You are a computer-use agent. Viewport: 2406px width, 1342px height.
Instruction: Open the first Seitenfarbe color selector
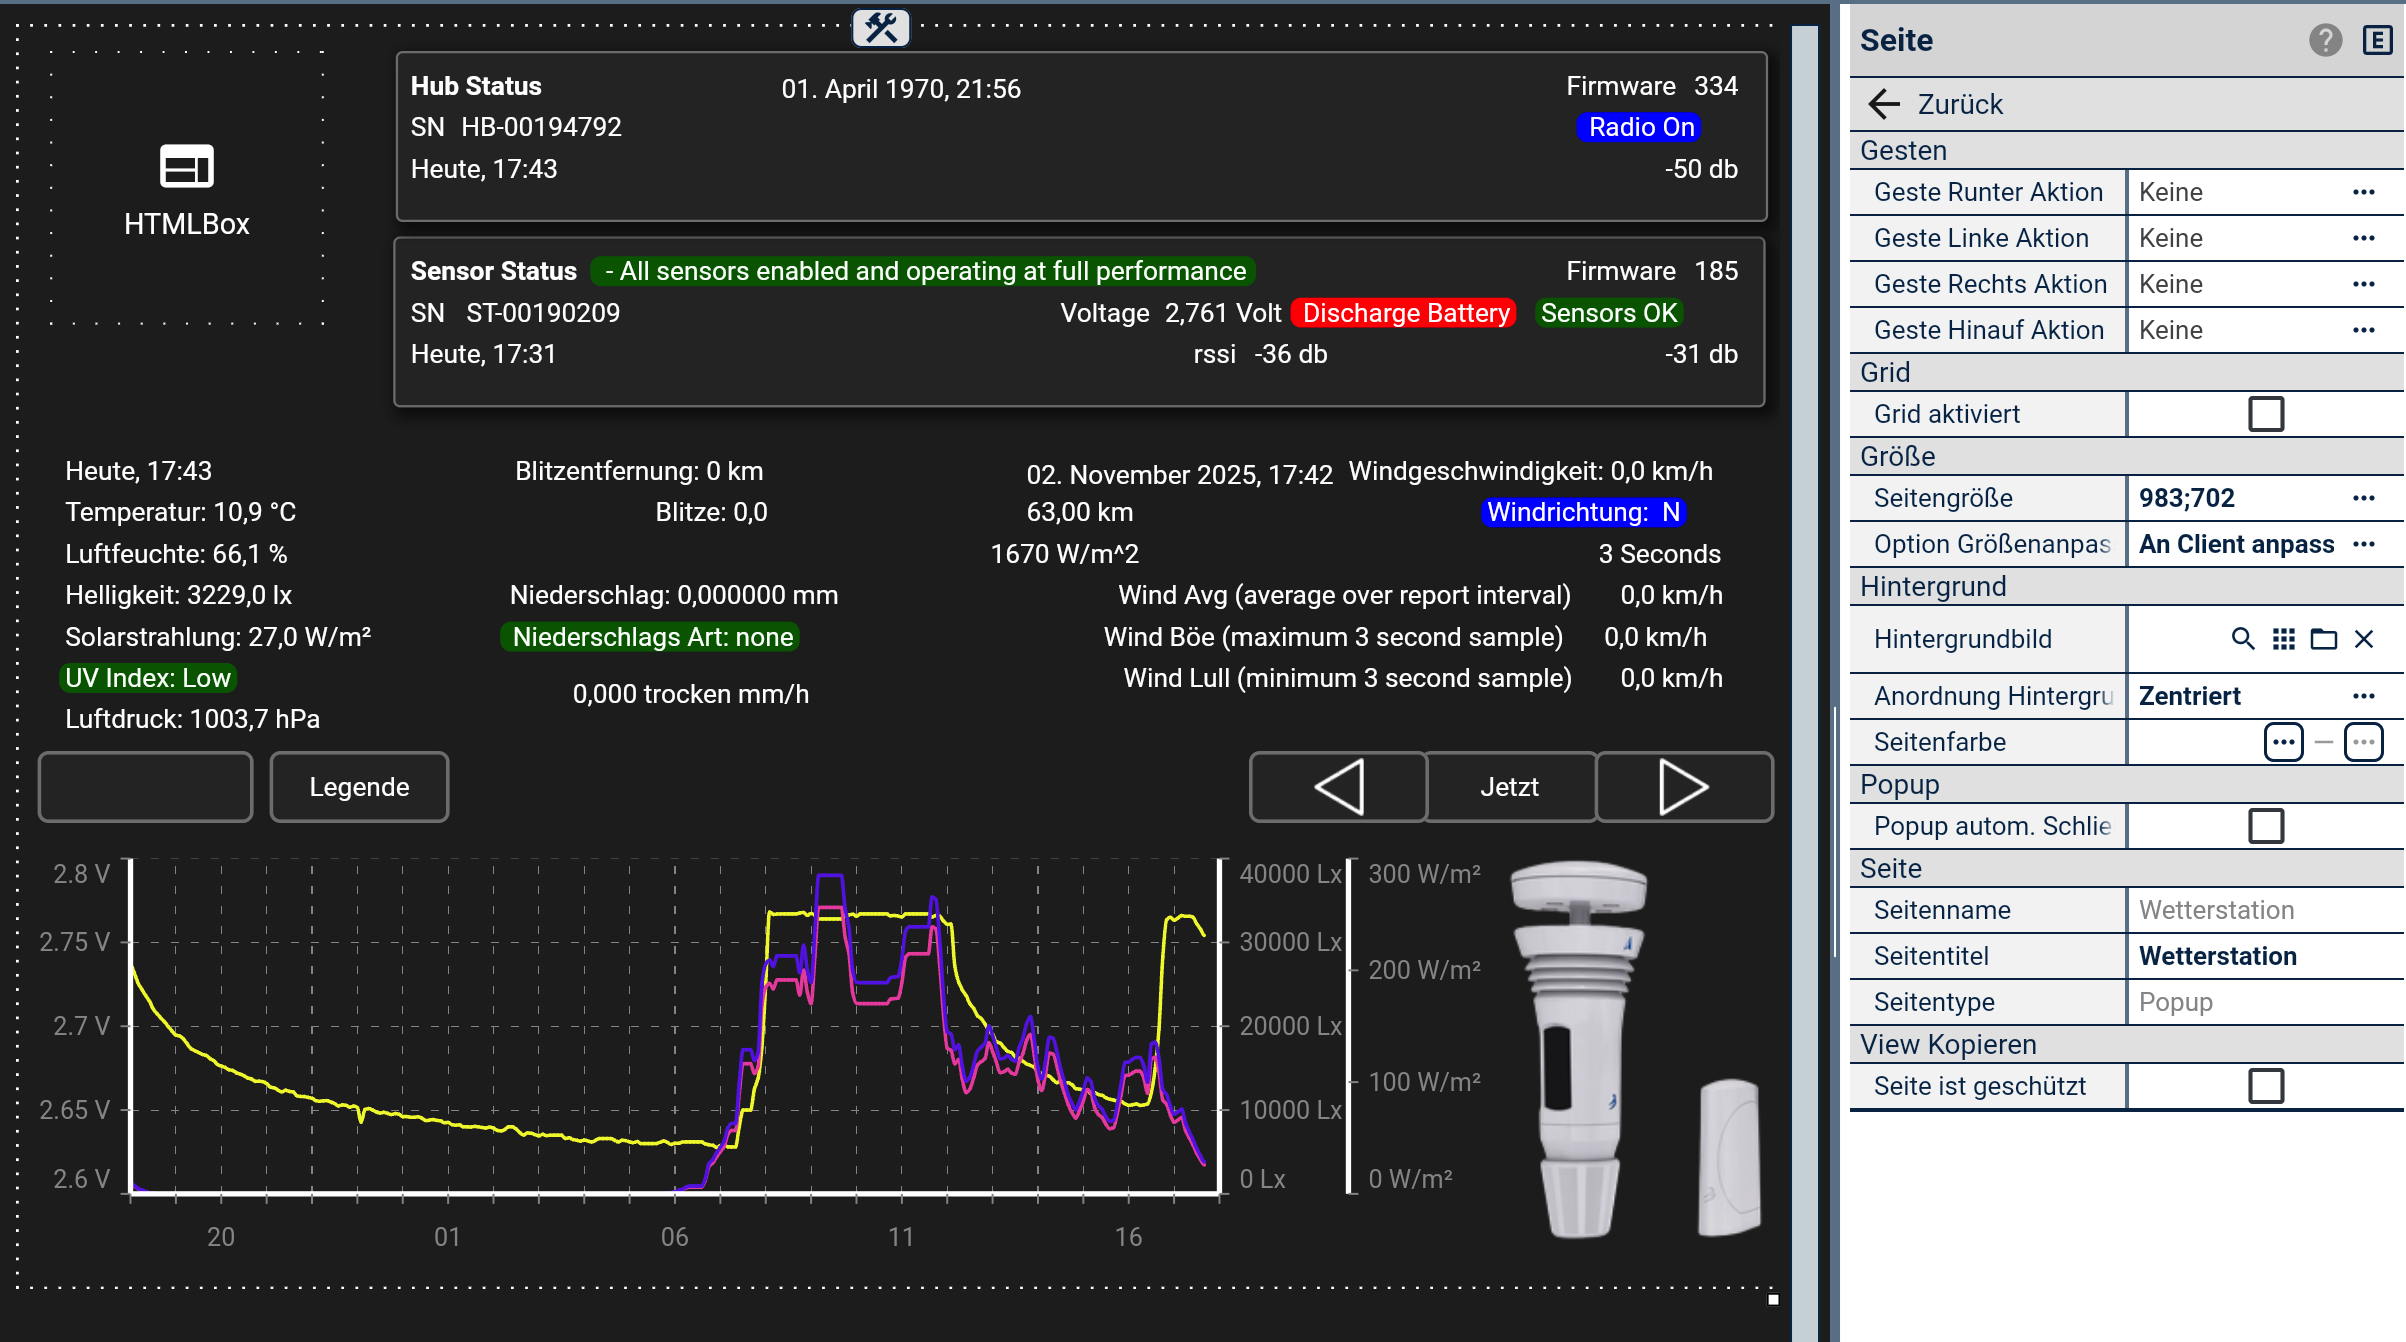click(2284, 742)
